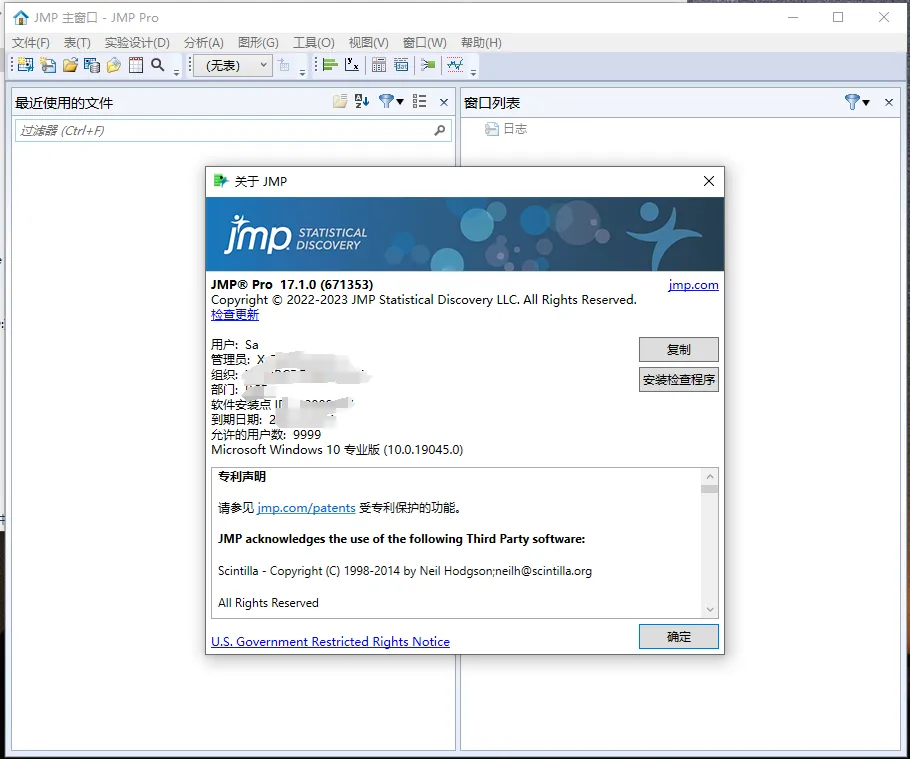910x759 pixels.
Task: Close the 关于 JMP dialog
Action: pos(709,181)
